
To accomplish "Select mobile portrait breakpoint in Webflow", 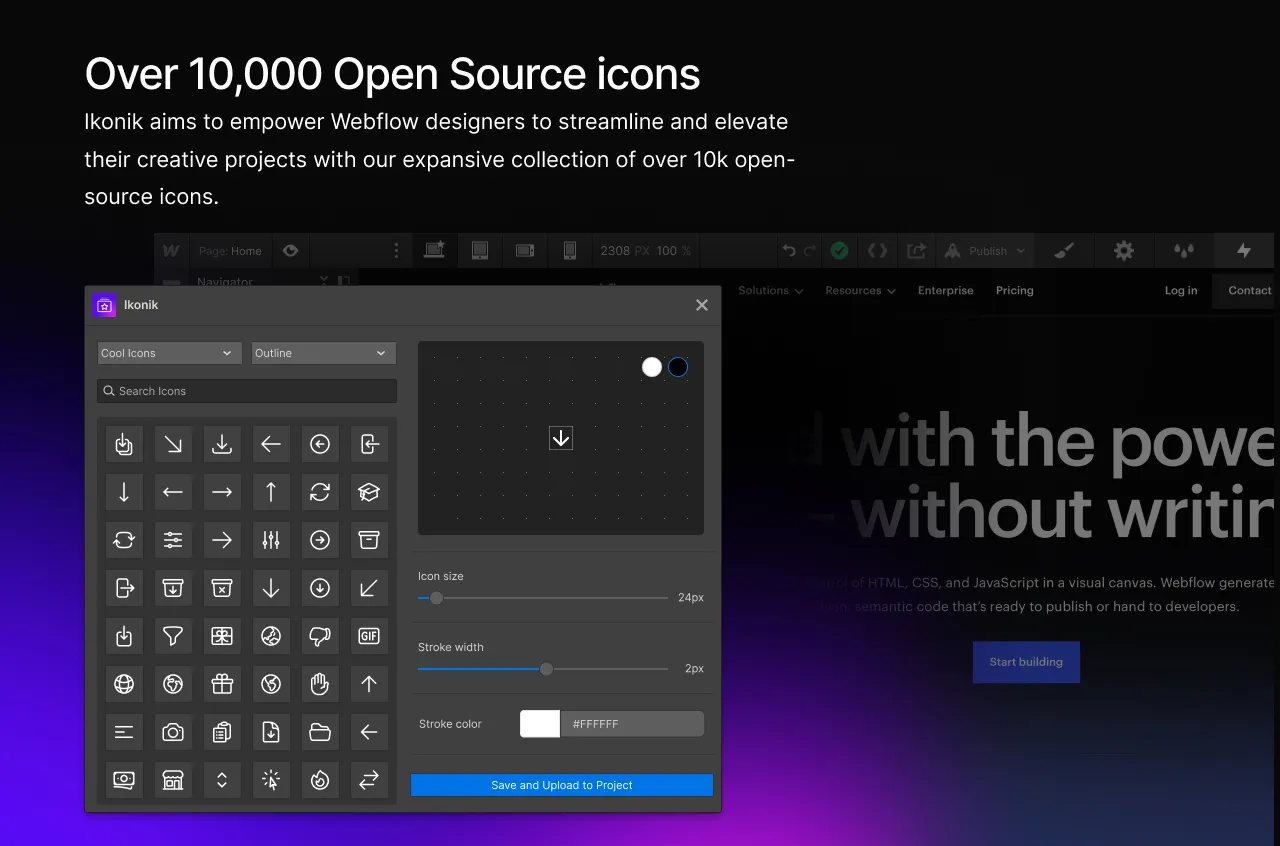I will [570, 251].
